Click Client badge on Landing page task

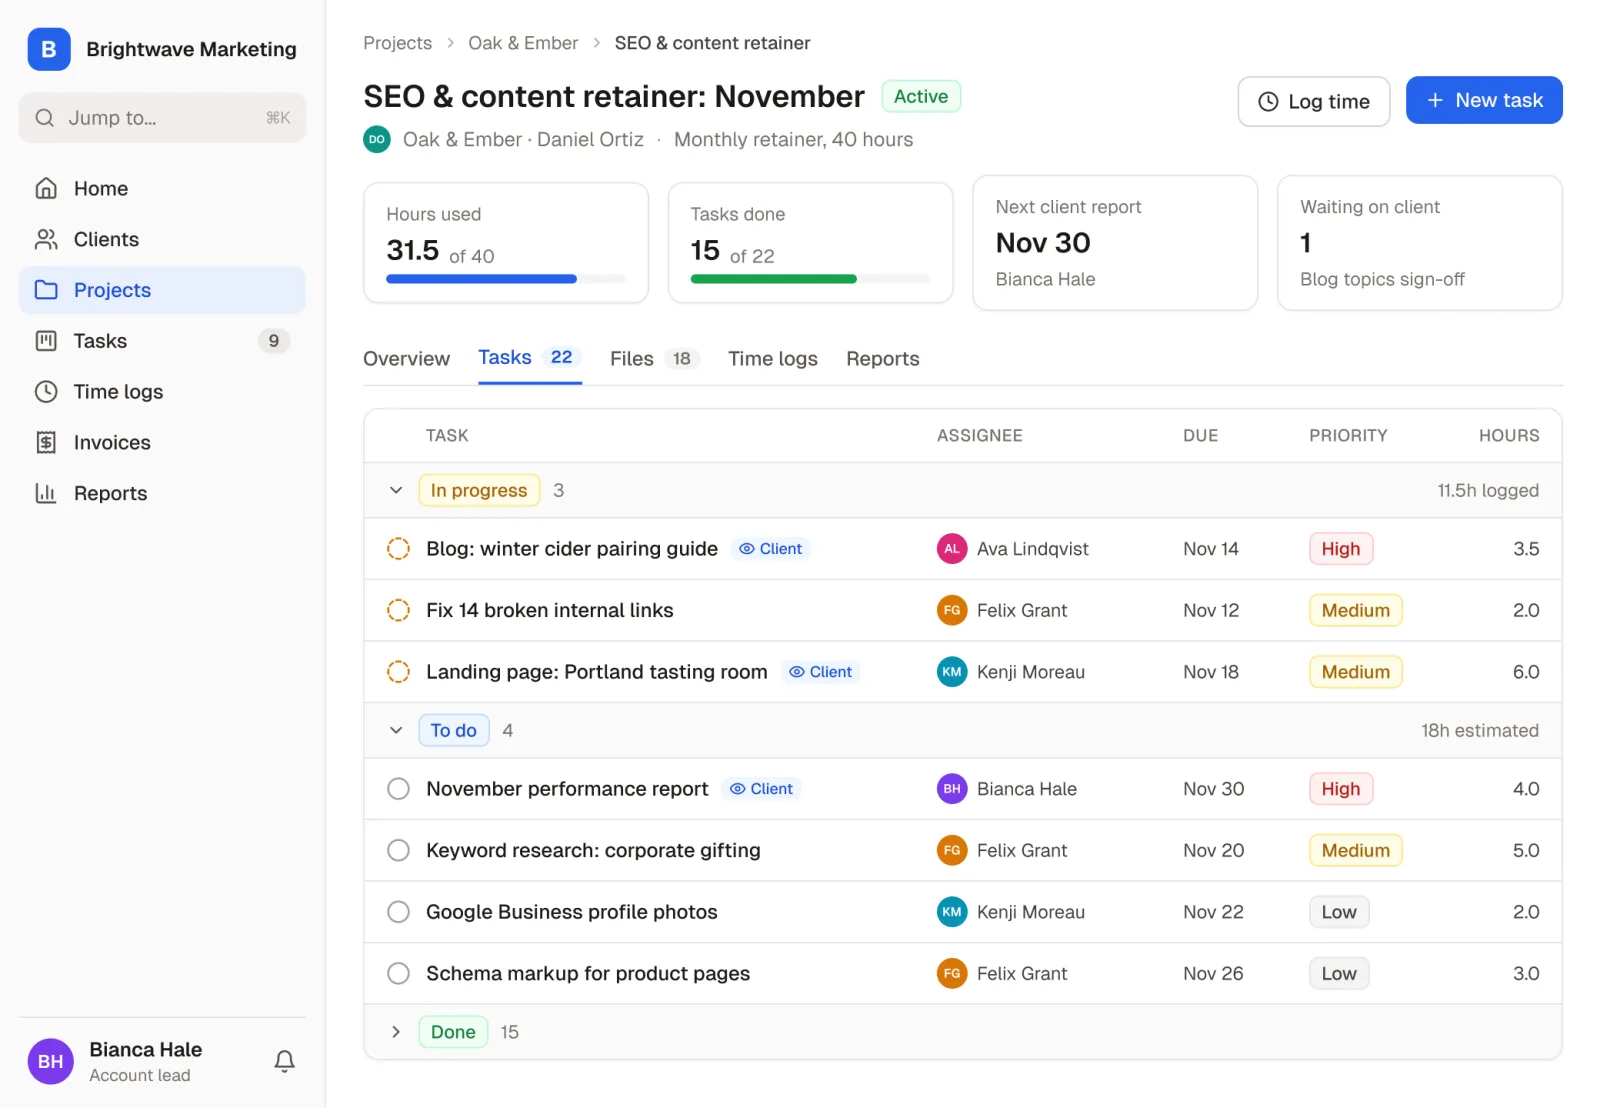[820, 672]
